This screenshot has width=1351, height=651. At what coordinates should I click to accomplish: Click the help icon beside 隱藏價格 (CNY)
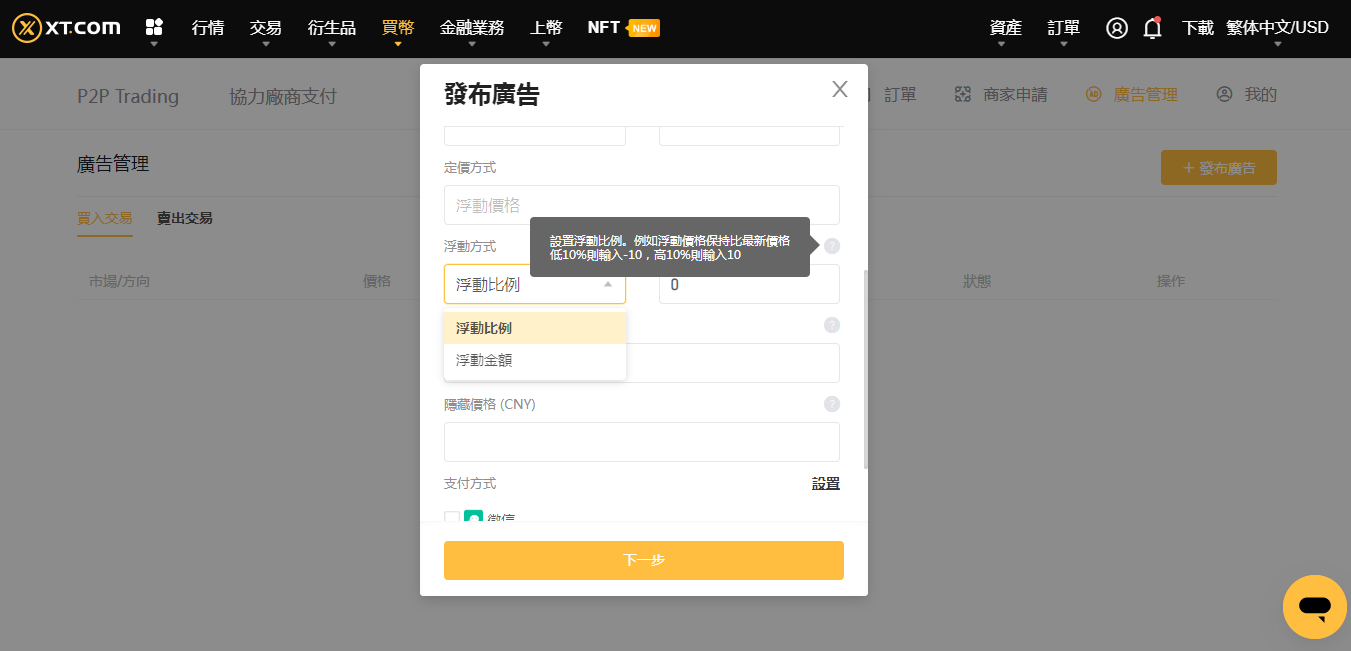point(832,404)
